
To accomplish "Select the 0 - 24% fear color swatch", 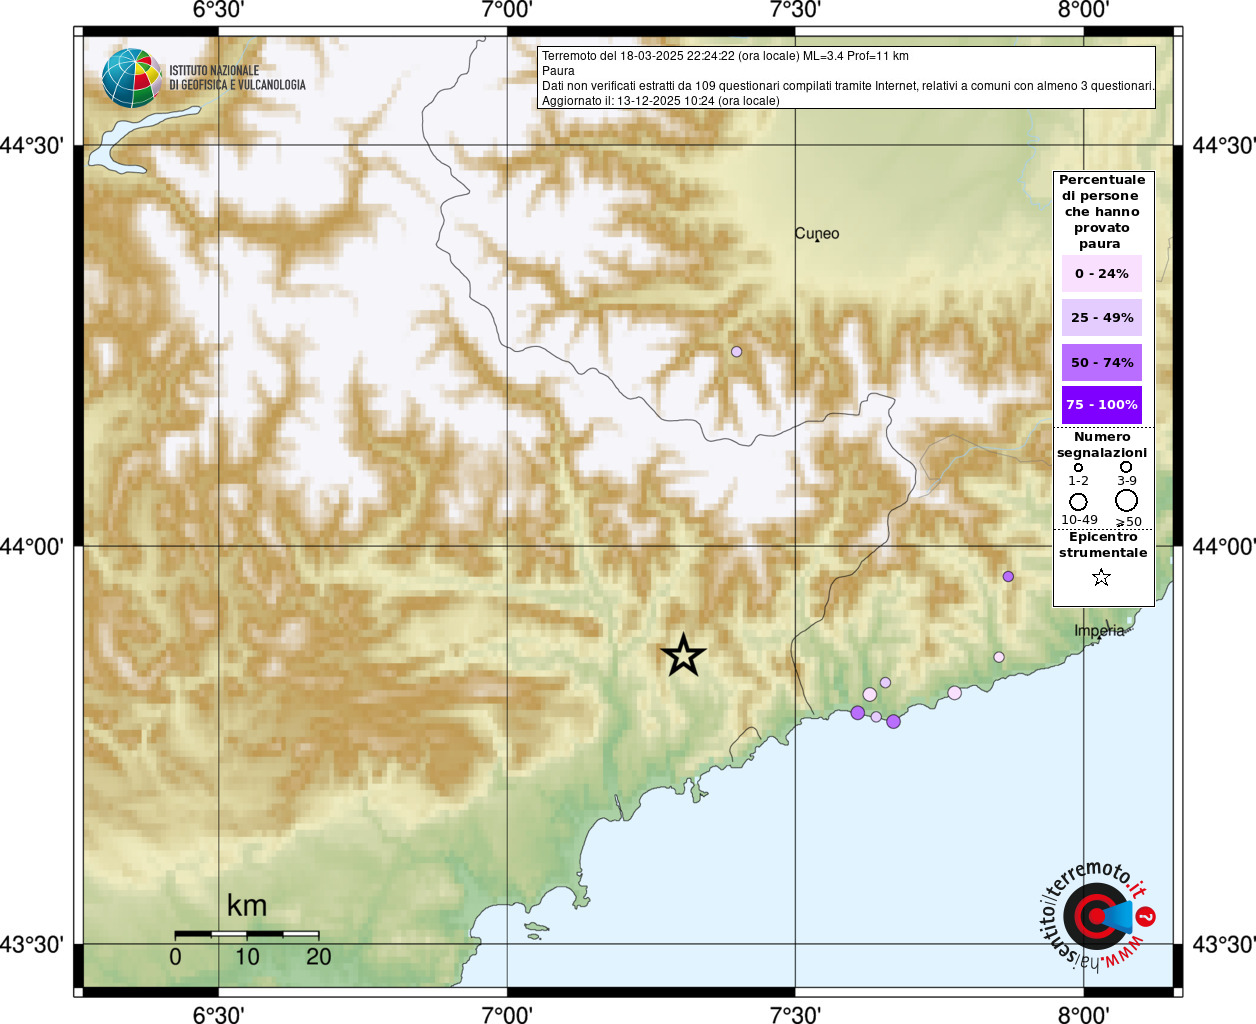I will tap(1102, 273).
